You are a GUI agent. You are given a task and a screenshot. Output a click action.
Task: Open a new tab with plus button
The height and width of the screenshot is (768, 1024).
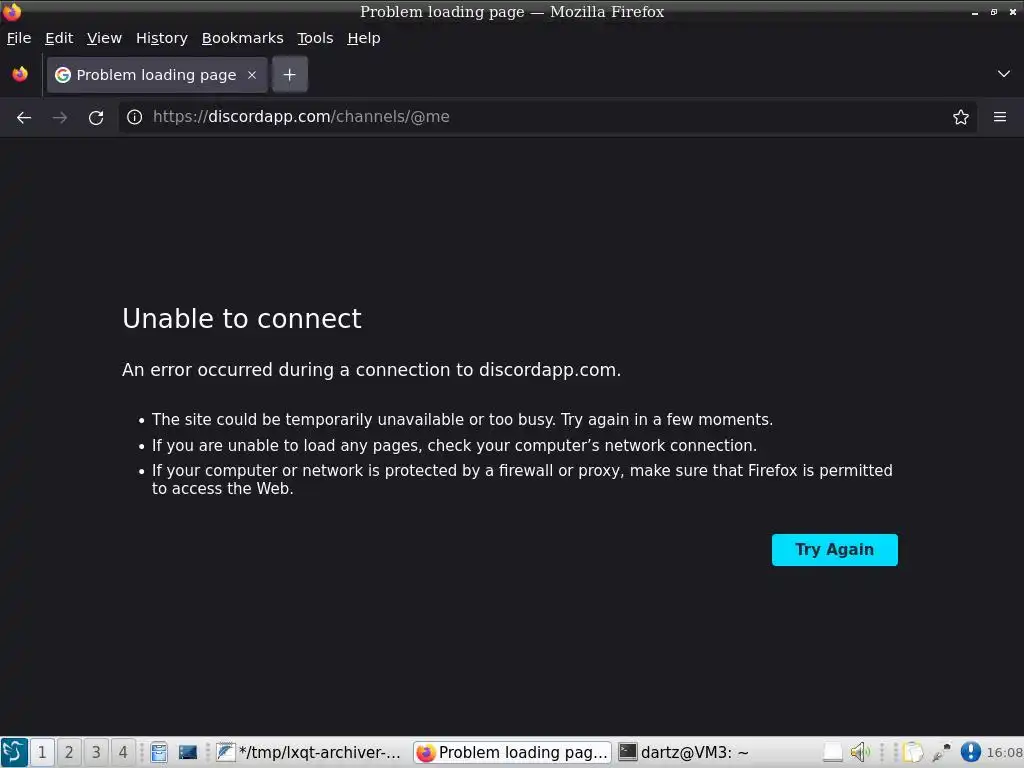tap(289, 74)
